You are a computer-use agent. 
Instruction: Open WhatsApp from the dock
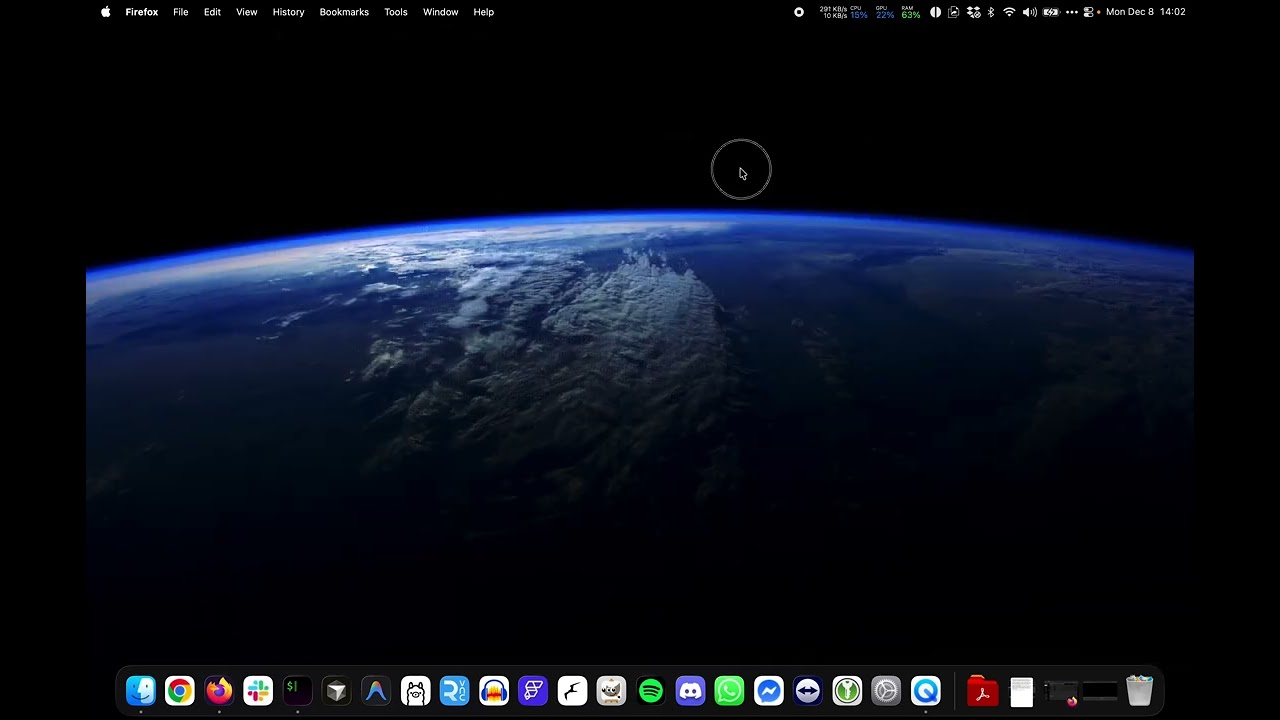(729, 690)
